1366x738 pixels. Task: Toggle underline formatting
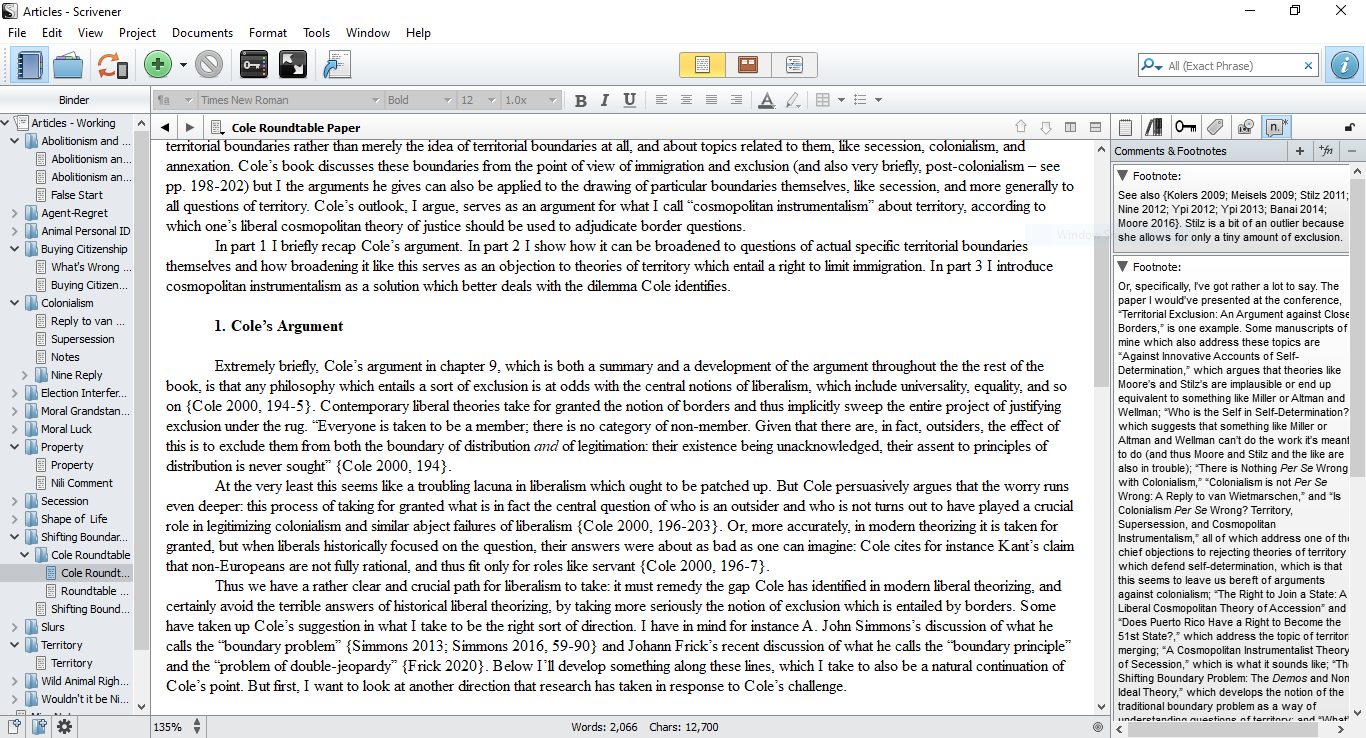pos(629,100)
